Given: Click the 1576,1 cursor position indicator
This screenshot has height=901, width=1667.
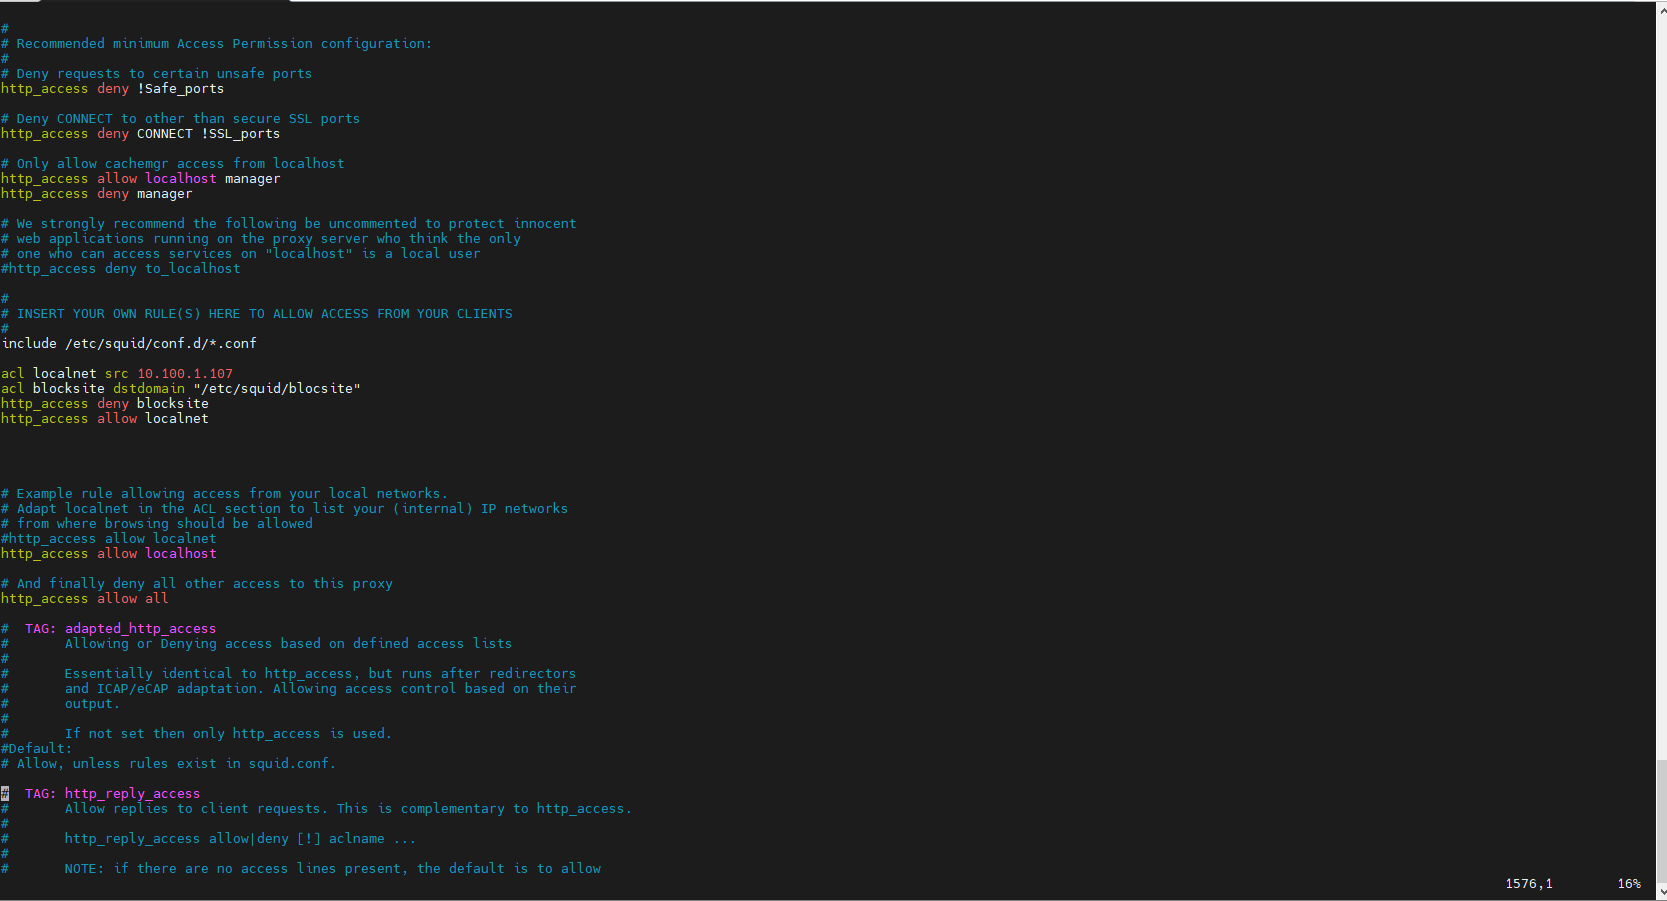Looking at the screenshot, I should coord(1528,884).
